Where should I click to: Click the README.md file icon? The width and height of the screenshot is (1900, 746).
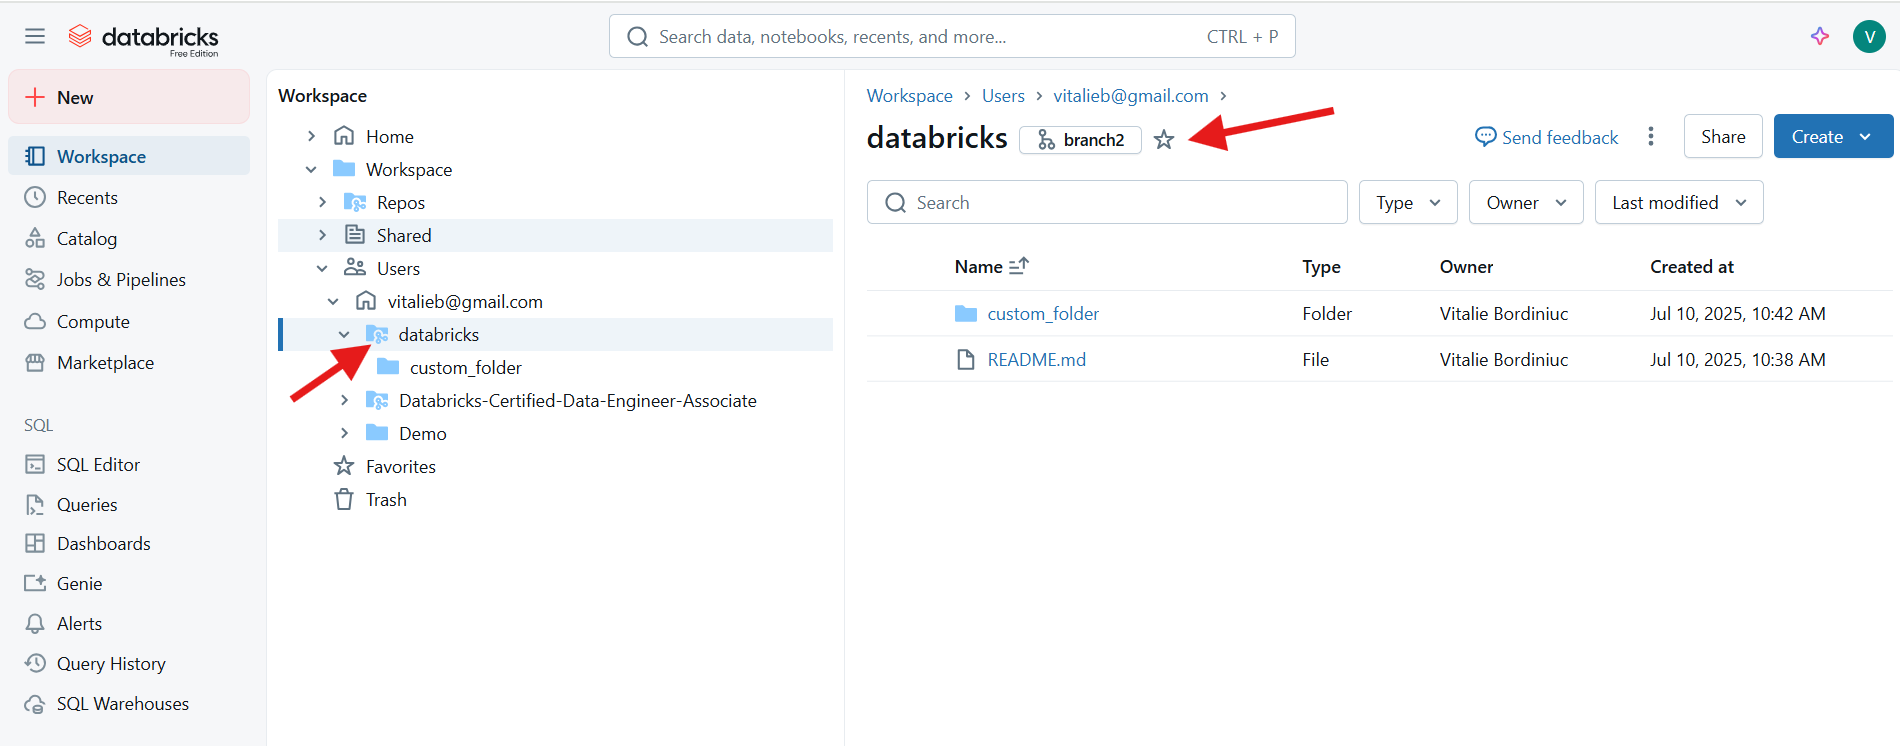[966, 359]
